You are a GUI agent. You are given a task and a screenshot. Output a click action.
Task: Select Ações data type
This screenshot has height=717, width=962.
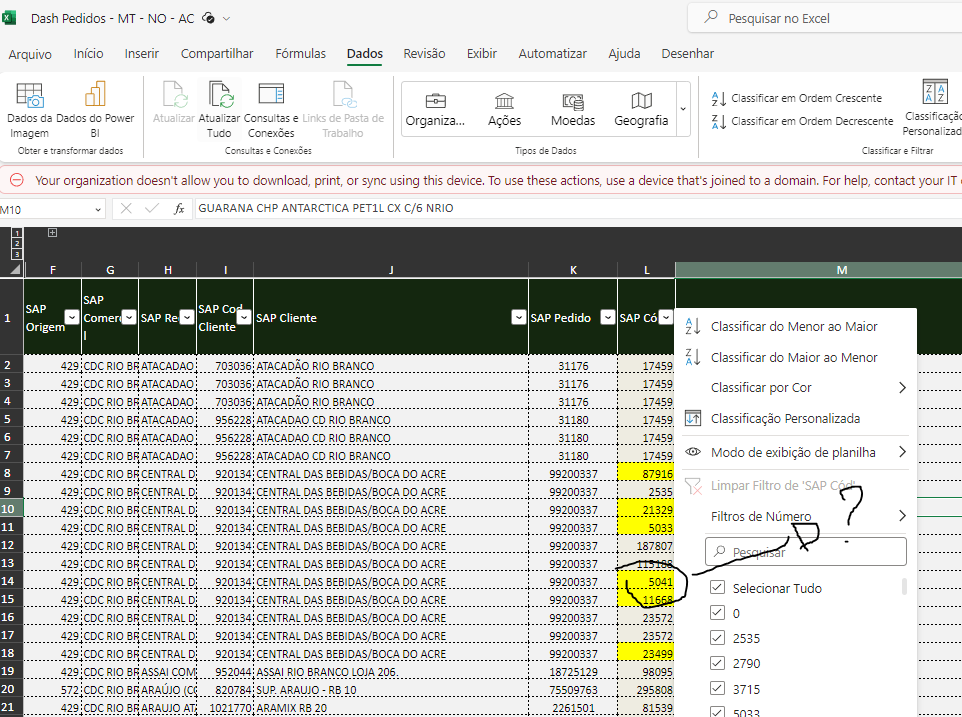[504, 109]
